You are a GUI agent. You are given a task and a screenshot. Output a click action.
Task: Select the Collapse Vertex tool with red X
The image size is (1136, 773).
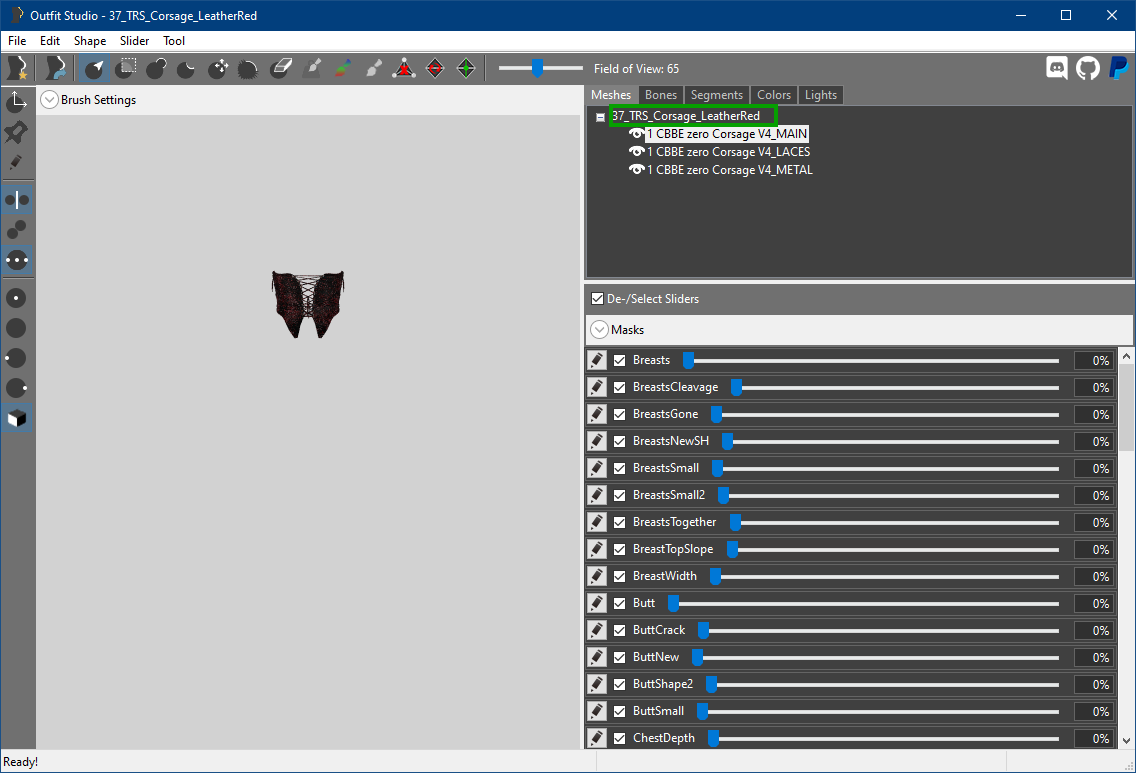coord(404,68)
